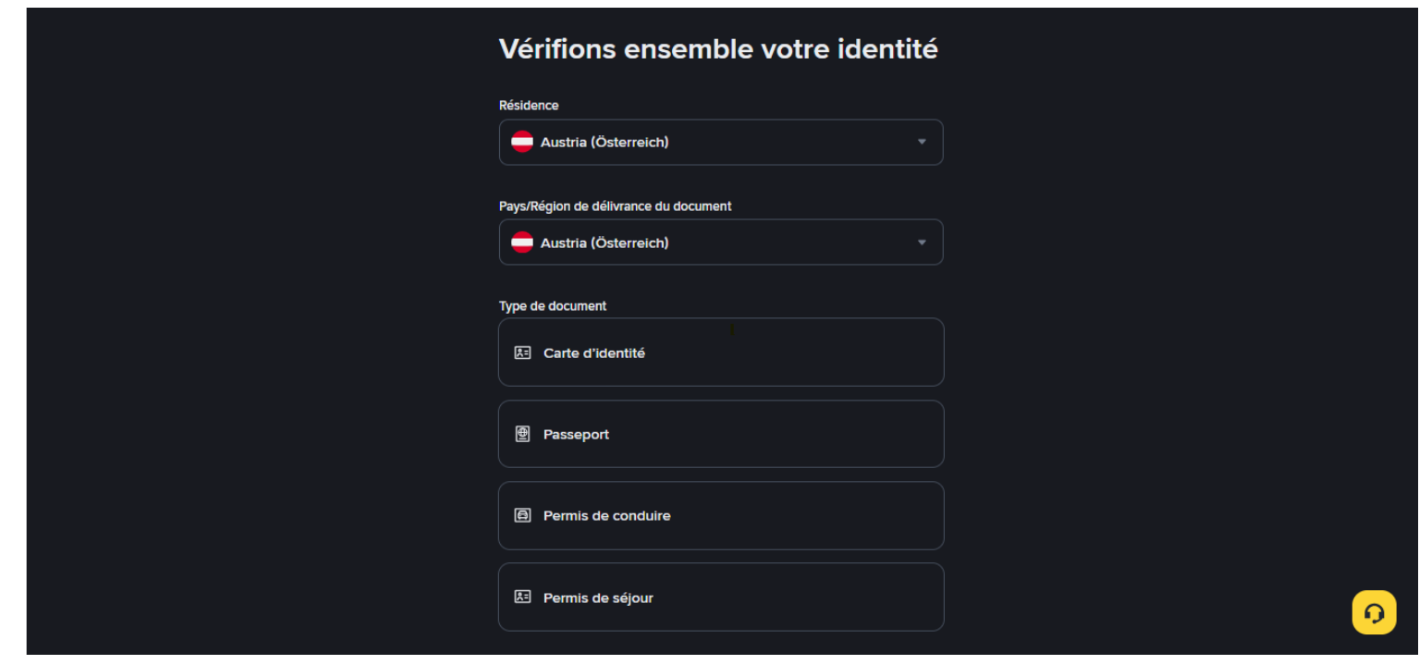
Task: Choose Passeport as document type
Action: click(x=720, y=434)
